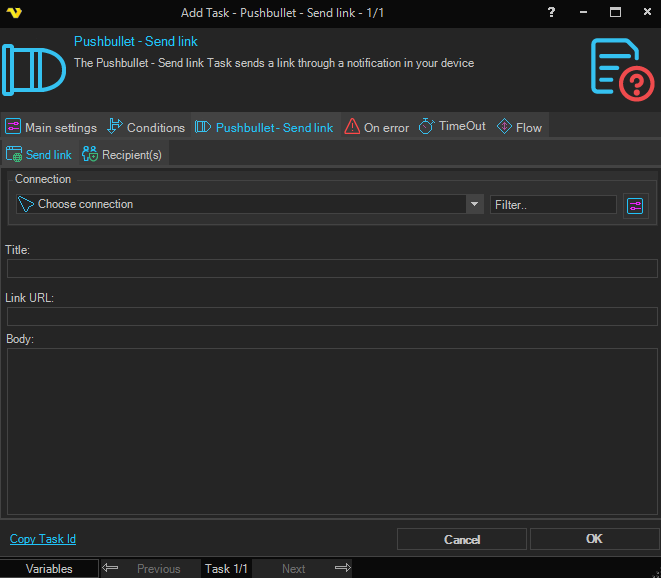
Task: Click the Pushbullet bullet logo icon
Action: [x=33, y=69]
